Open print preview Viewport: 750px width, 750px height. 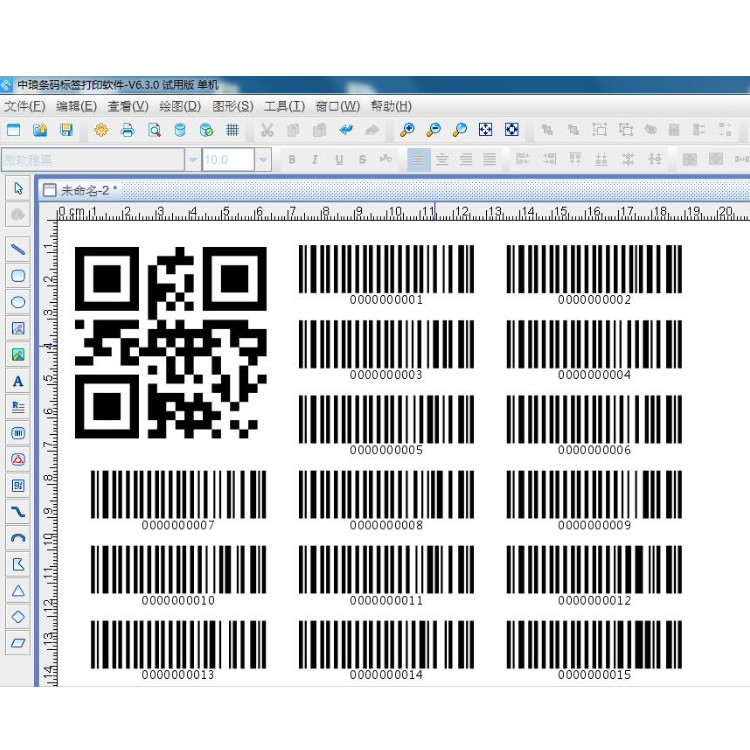154,130
